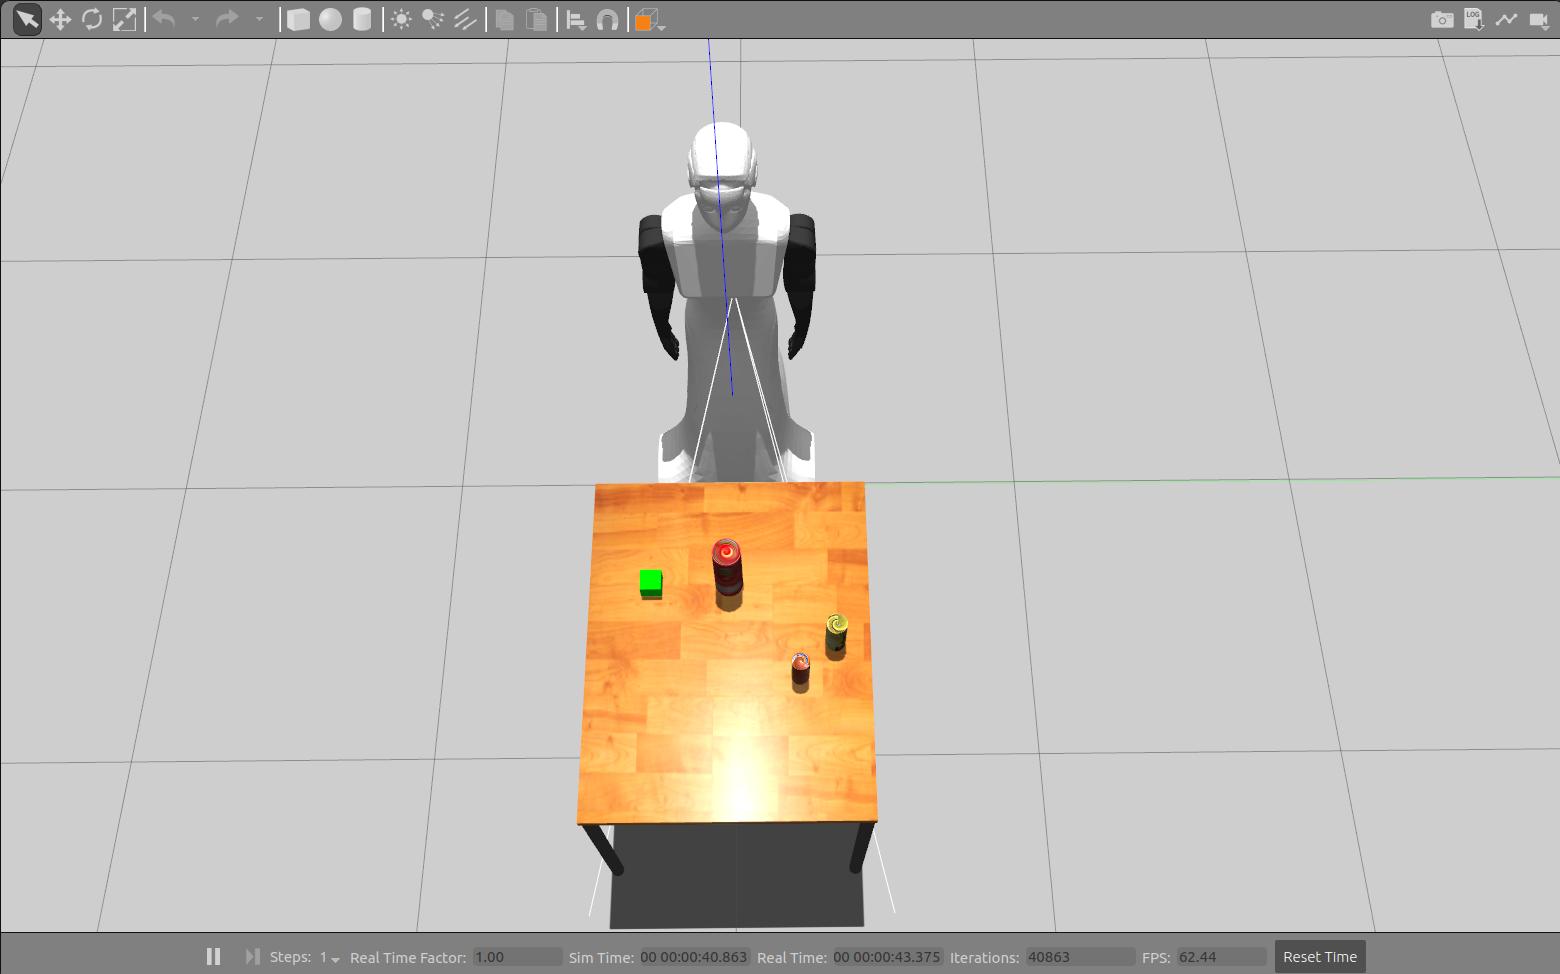Add a directional light
This screenshot has height=974, width=1560.
coord(465,19)
